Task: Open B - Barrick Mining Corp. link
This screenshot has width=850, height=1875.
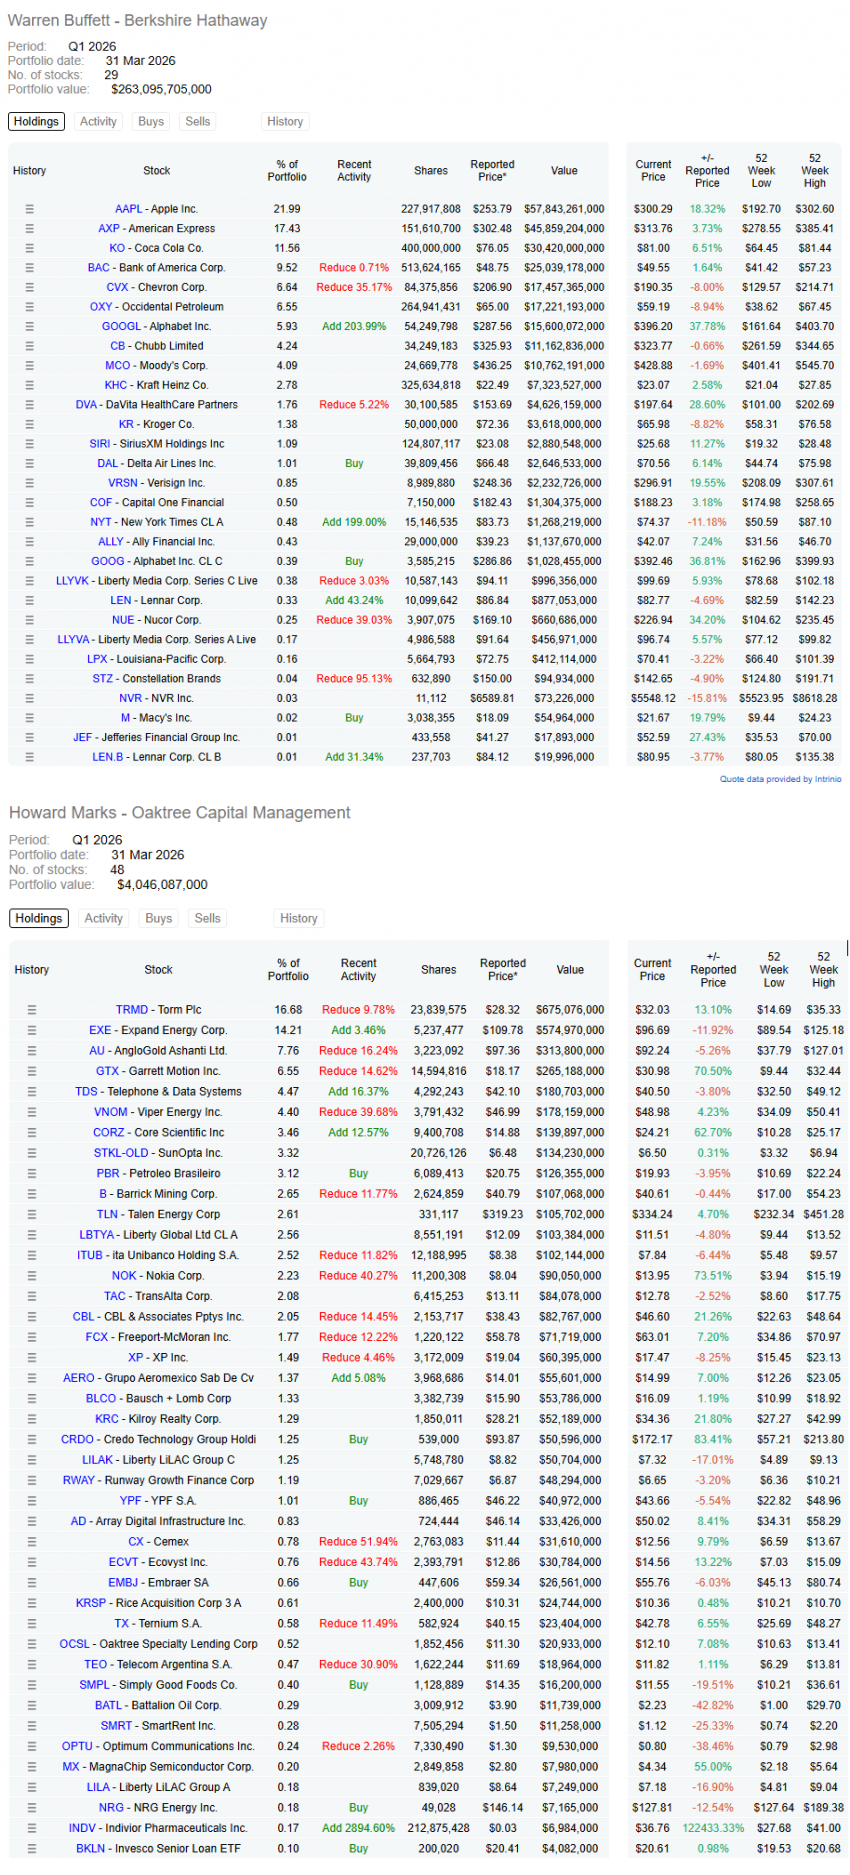Action: click(x=158, y=1194)
